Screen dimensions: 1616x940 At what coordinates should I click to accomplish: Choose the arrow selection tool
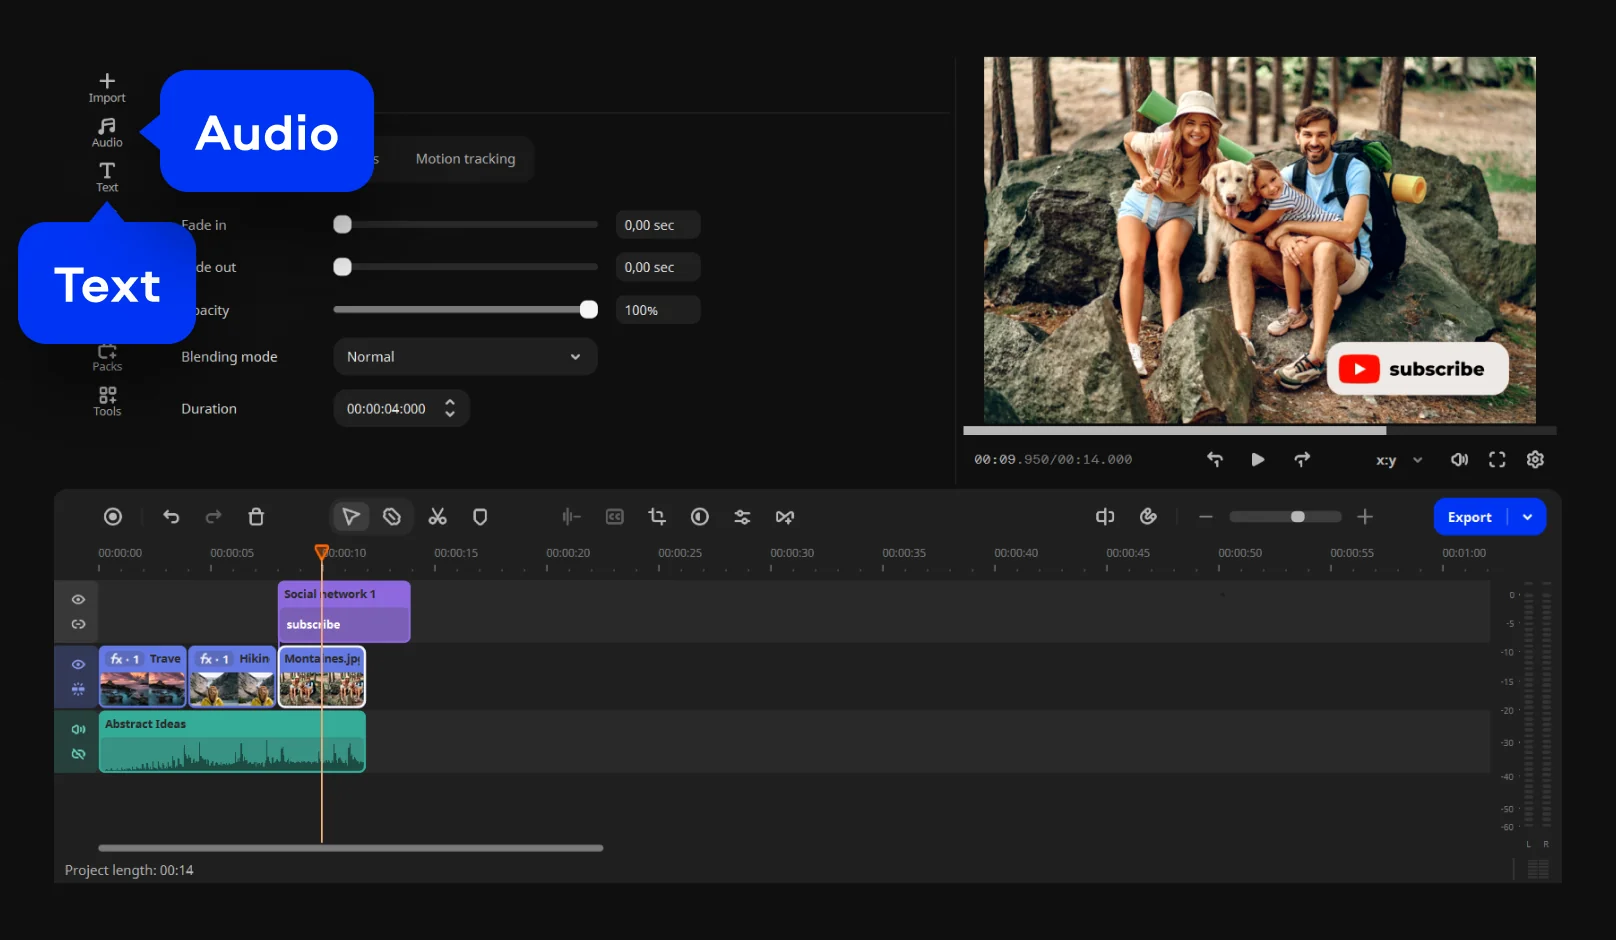click(x=350, y=517)
